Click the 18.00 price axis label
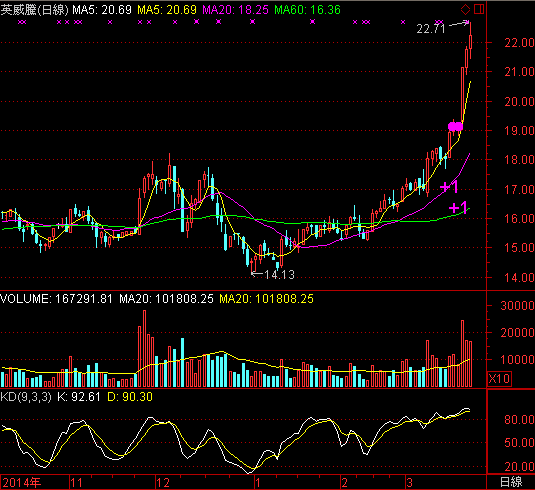 [x=519, y=160]
